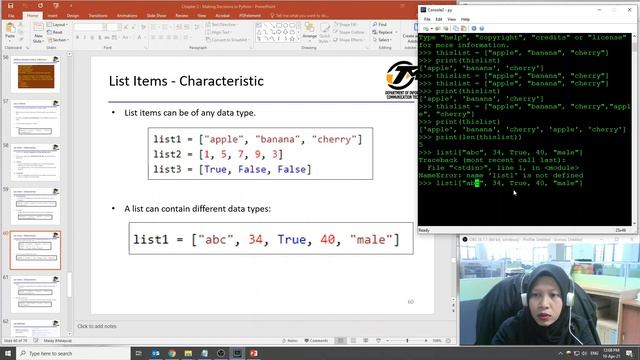The height and width of the screenshot is (360, 640).
Task: Open Help menu in Console2 window
Action: point(465,19)
